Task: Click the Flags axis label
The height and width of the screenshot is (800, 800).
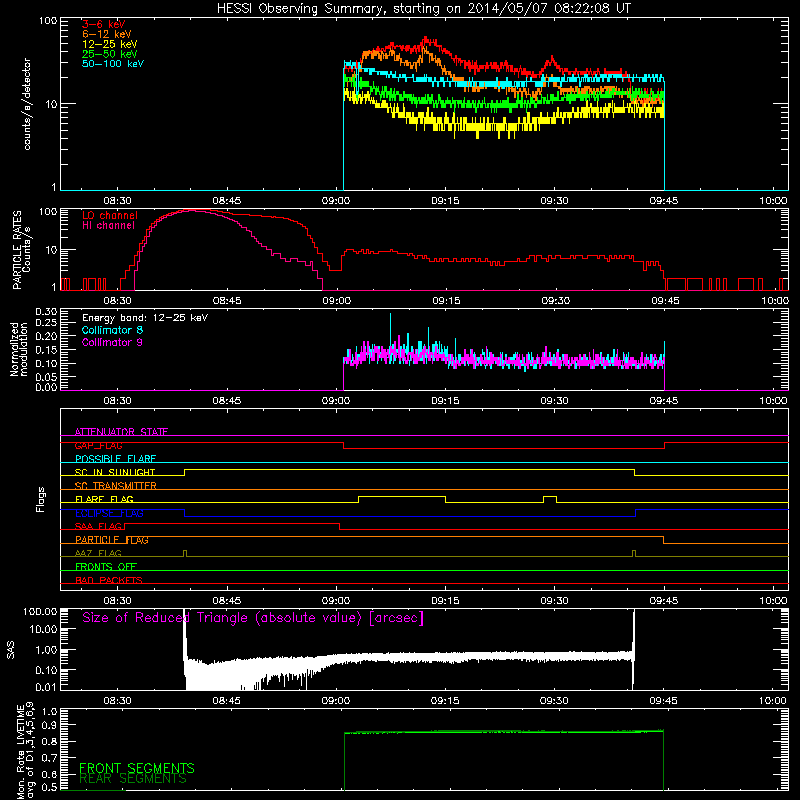Action: click(x=41, y=499)
